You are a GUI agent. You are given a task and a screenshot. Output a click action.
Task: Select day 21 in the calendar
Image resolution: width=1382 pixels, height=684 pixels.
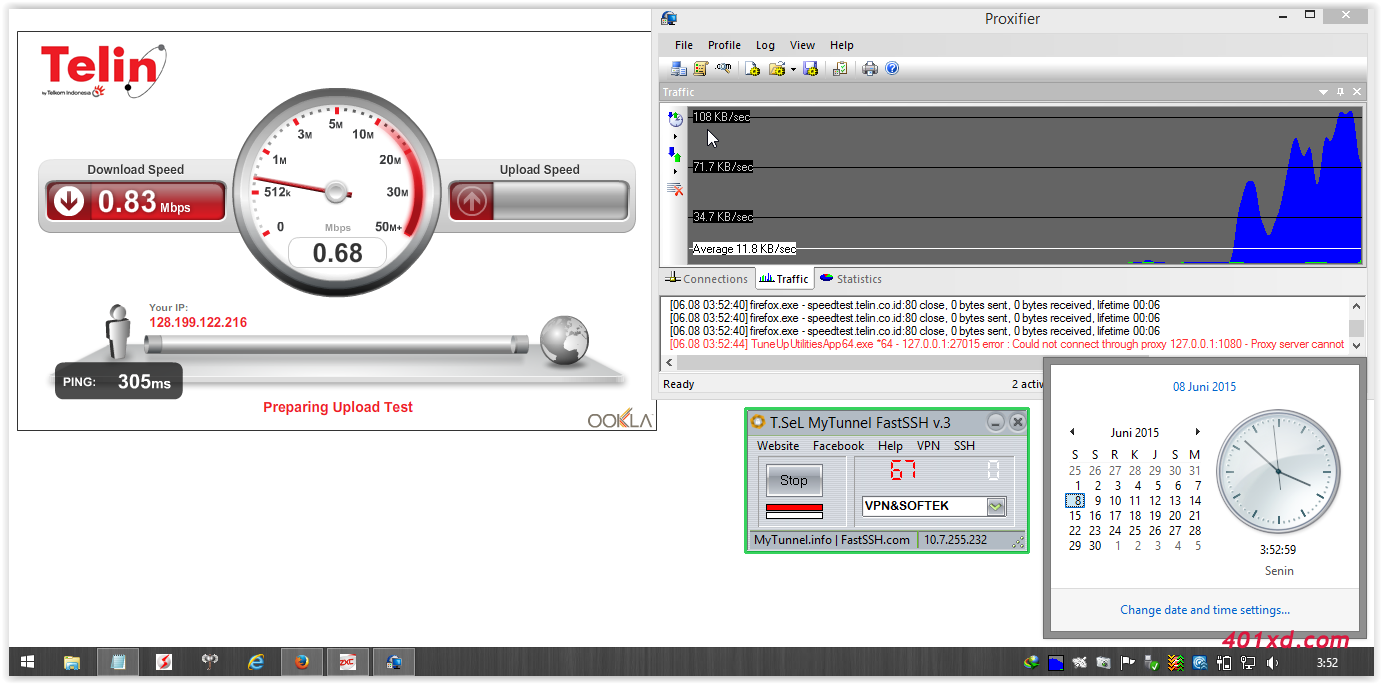coord(1195,516)
